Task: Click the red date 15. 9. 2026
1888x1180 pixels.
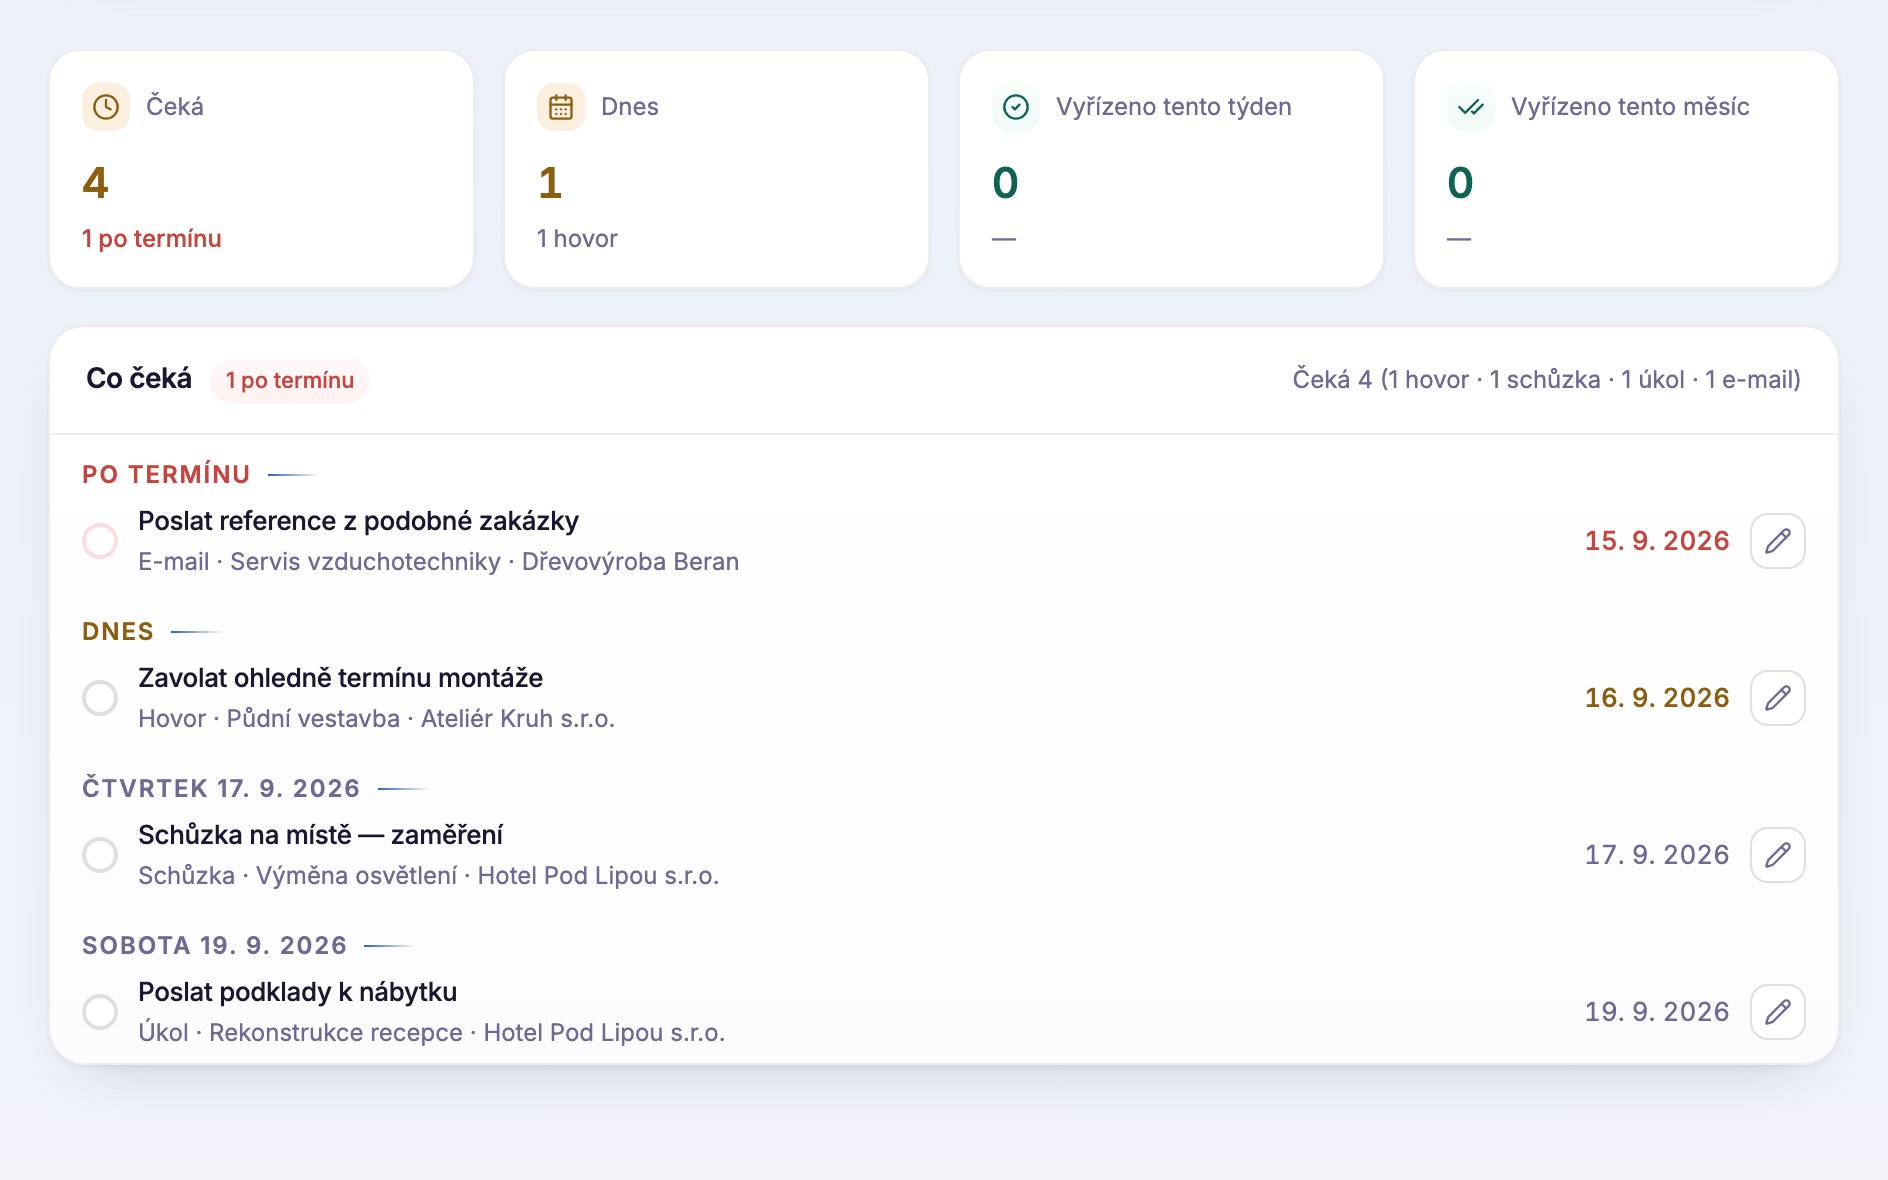Action: point(1657,541)
